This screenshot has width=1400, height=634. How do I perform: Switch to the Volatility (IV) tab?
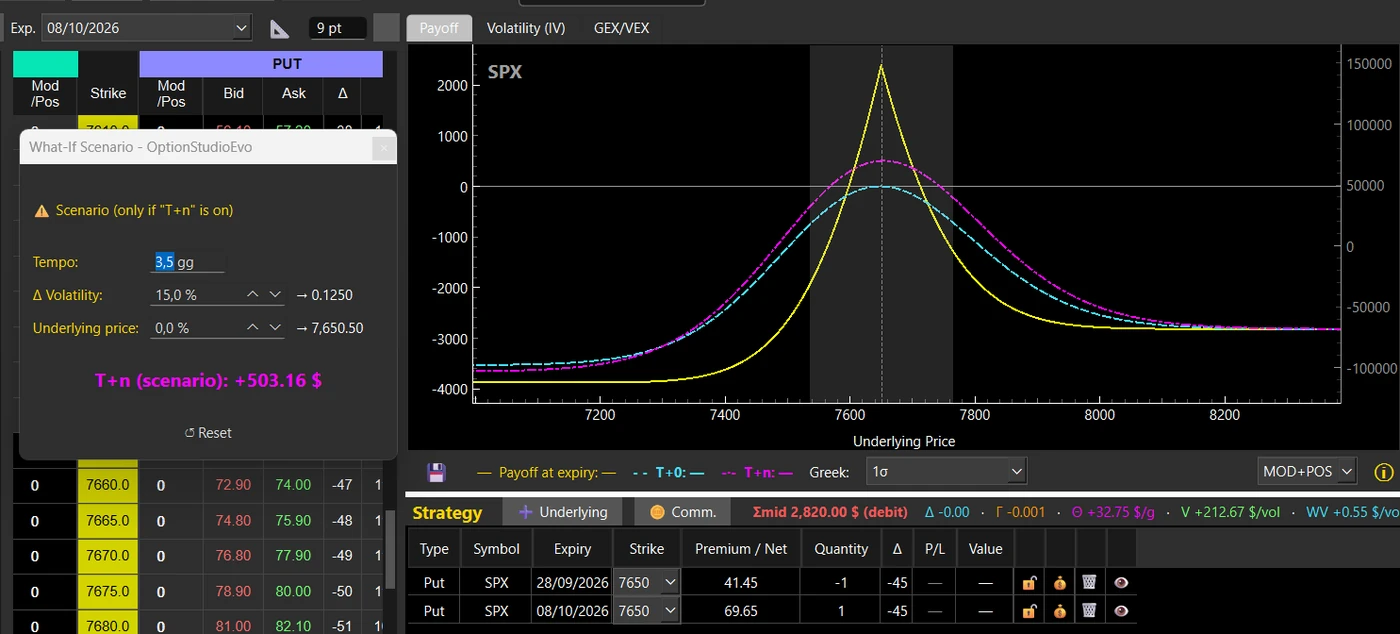(x=526, y=28)
